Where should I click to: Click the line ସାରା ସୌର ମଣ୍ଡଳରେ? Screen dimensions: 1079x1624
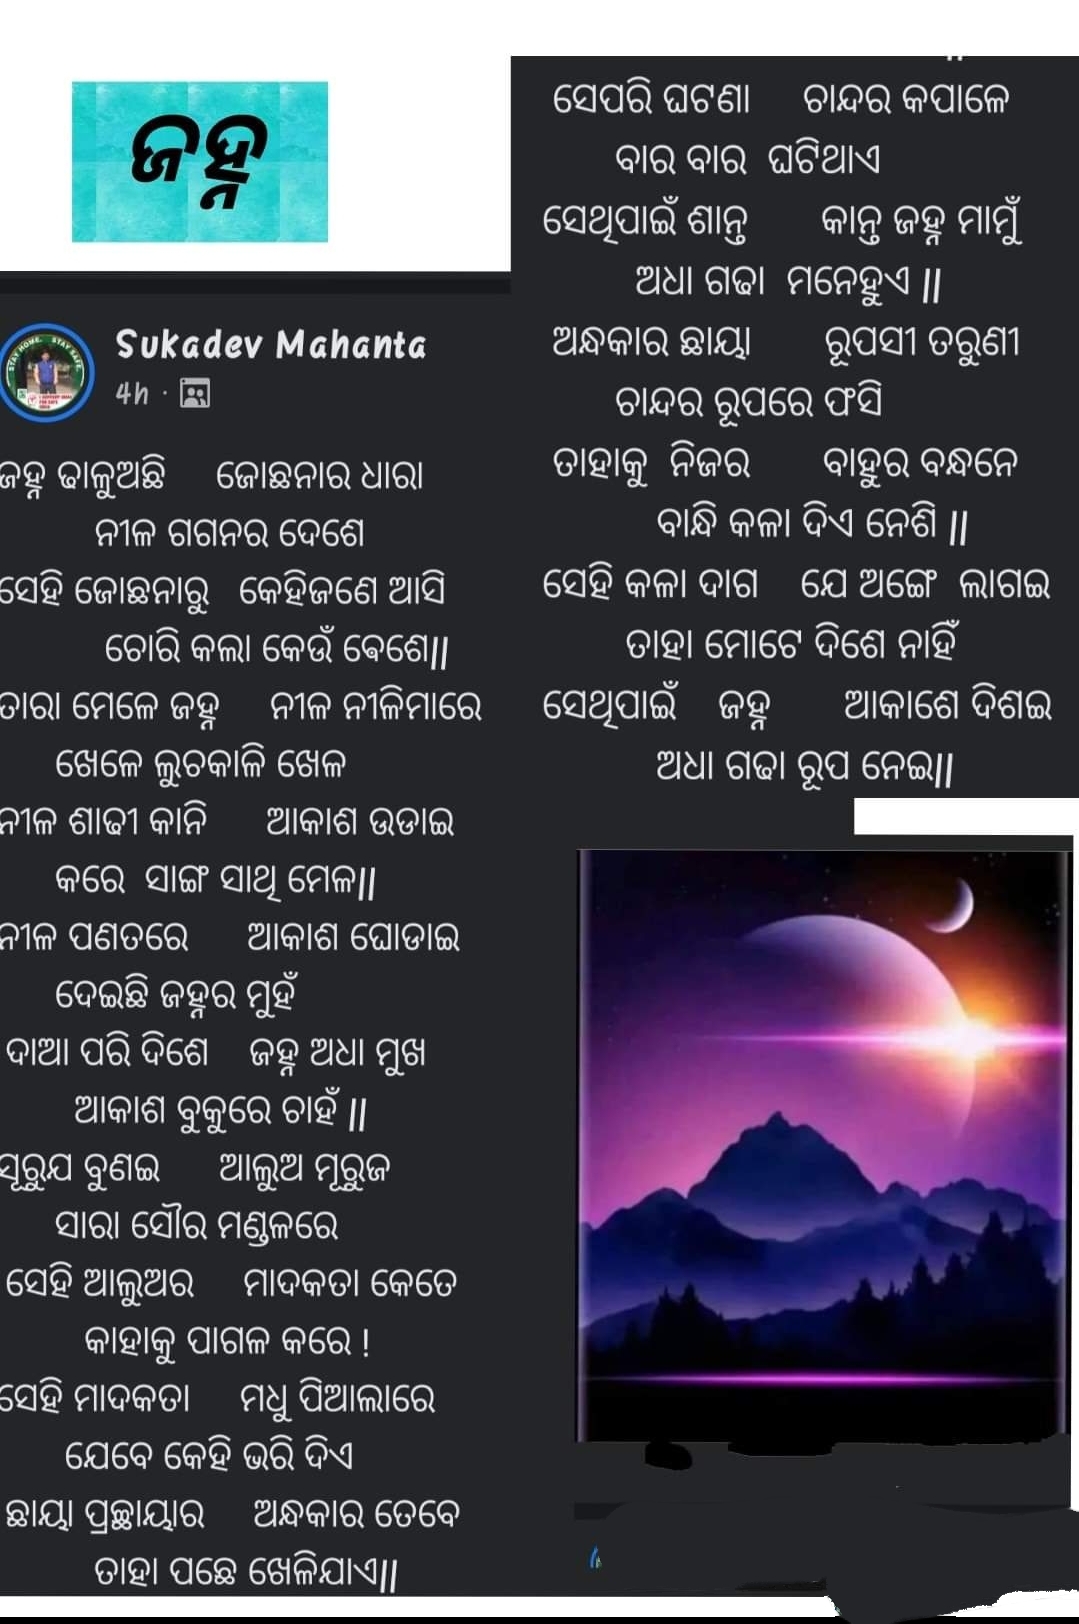tap(197, 1225)
